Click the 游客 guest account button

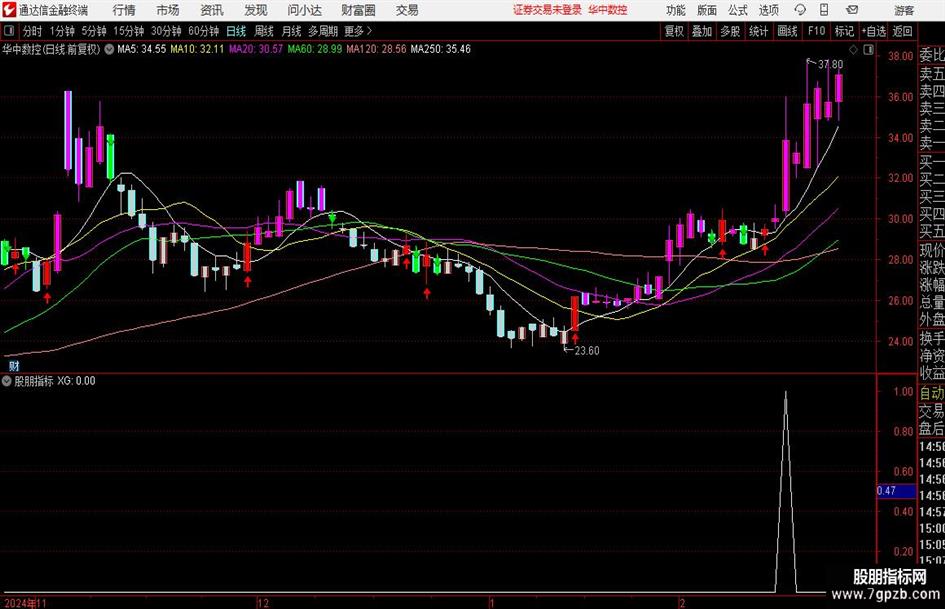[x=903, y=10]
